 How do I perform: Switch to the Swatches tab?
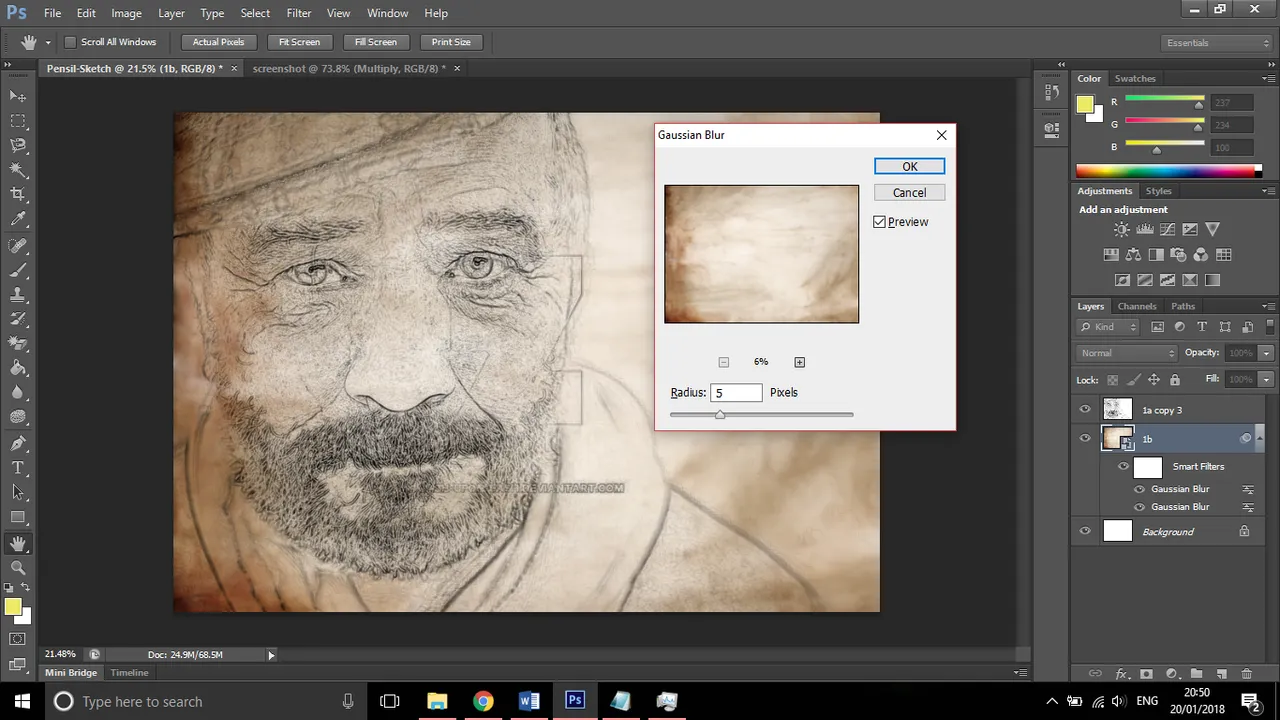pyautogui.click(x=1135, y=78)
